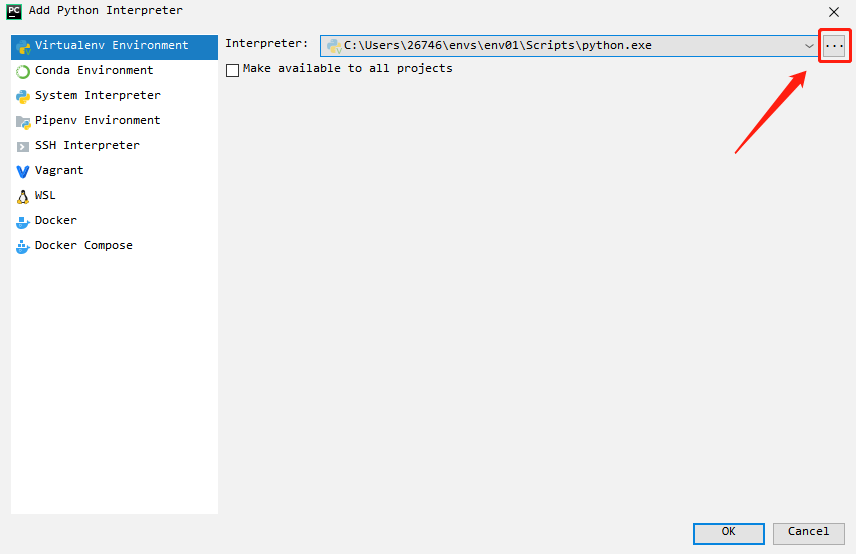Choose the SSH Interpreter entry
This screenshot has height=554, width=856.
coord(87,146)
